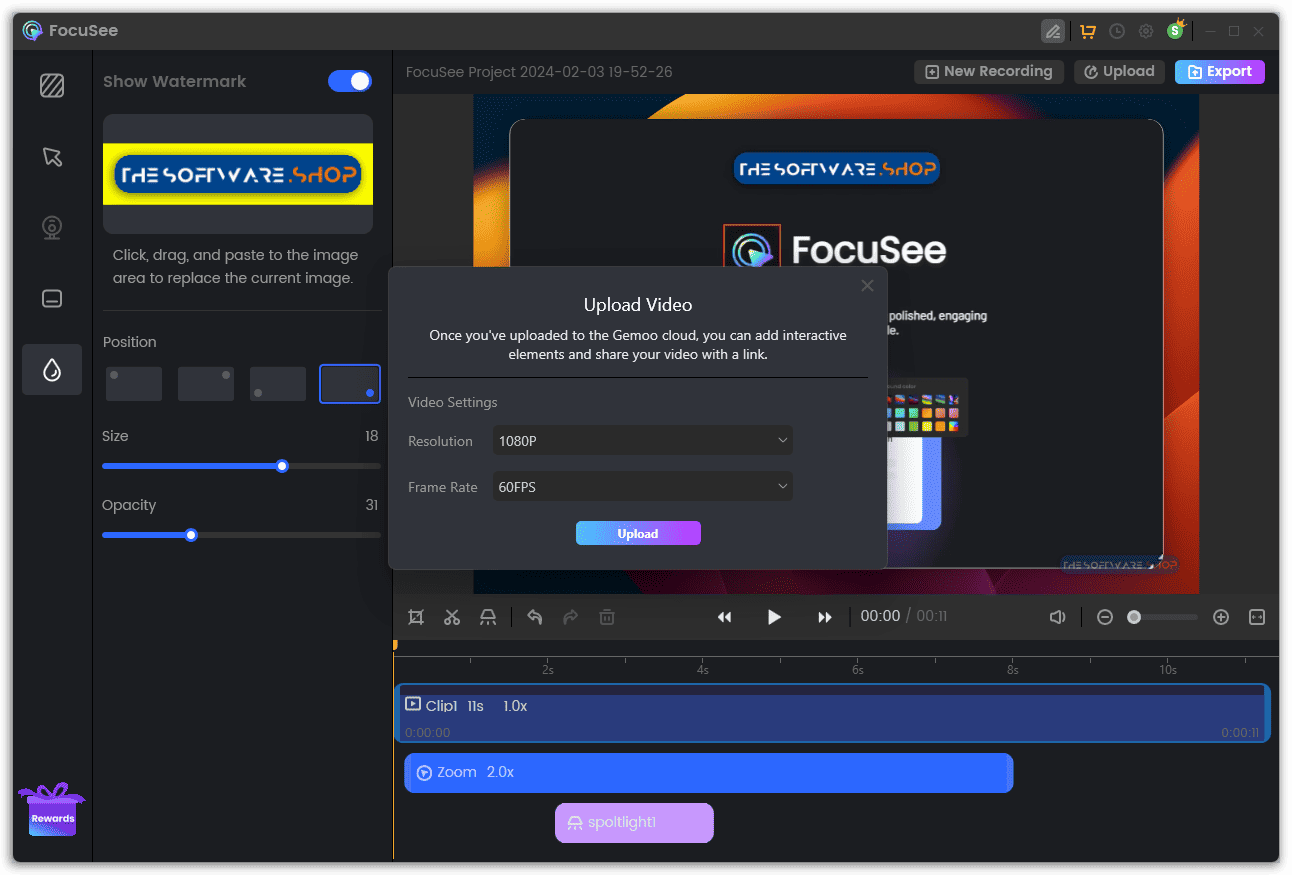Viewport: 1292px width, 875px height.
Task: Set watermark position to top-right
Action: 206,384
